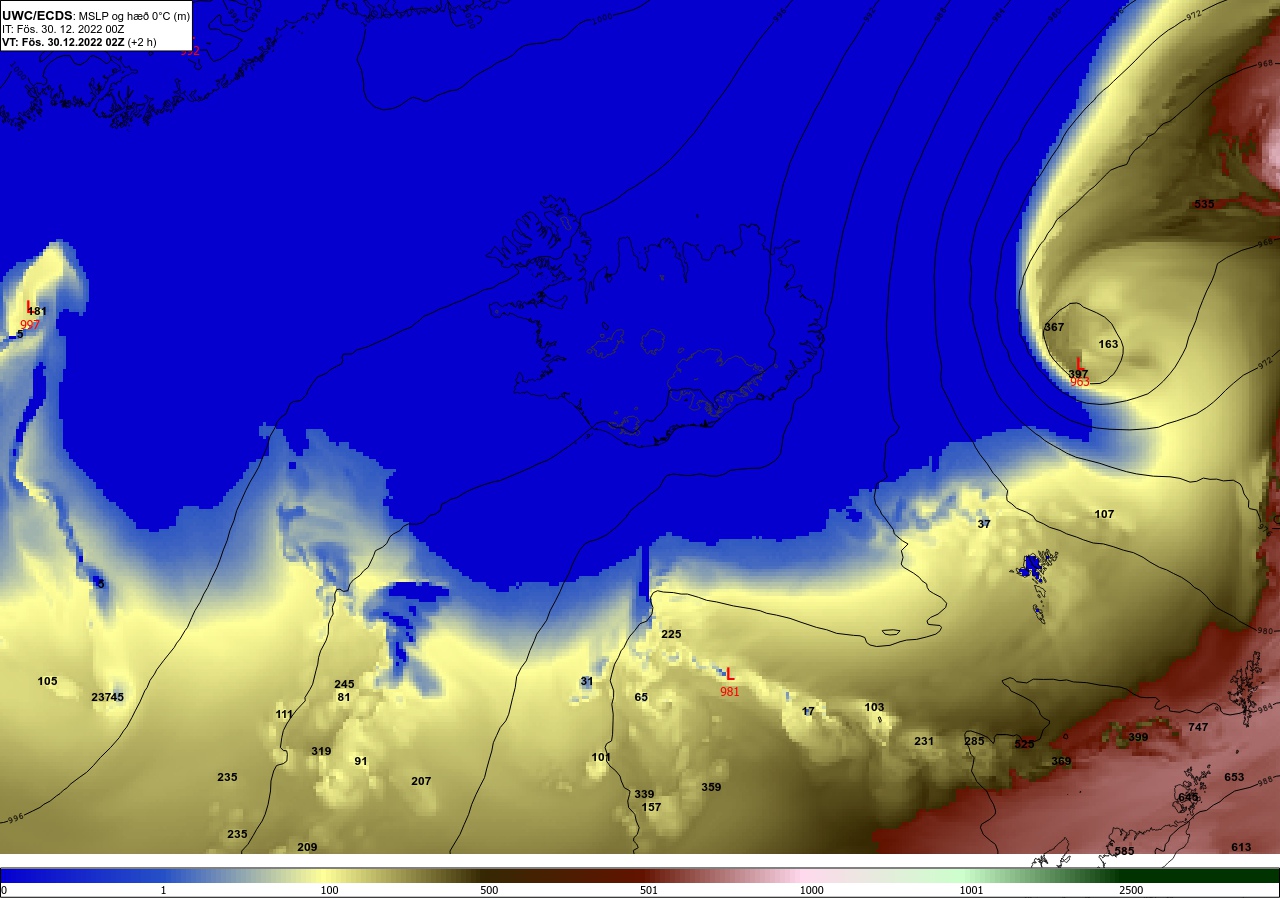Click the map value '209' near the bottom
Image resolution: width=1280 pixels, height=898 pixels.
tap(307, 847)
